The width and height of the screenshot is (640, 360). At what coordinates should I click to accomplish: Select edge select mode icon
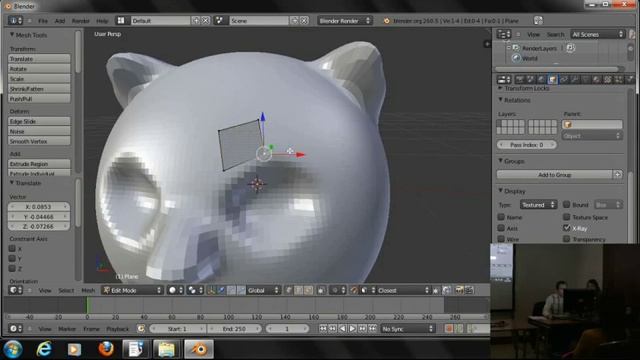pos(299,290)
